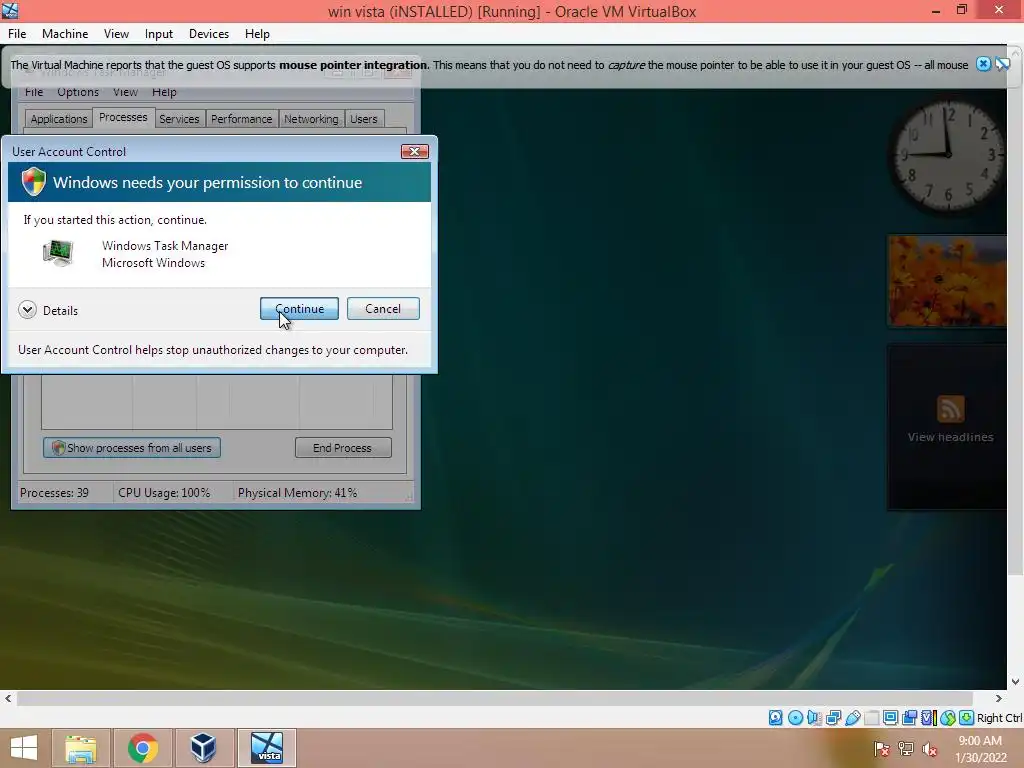This screenshot has height=768, width=1024.
Task: Open the VirtualBox View menu
Action: click(116, 34)
